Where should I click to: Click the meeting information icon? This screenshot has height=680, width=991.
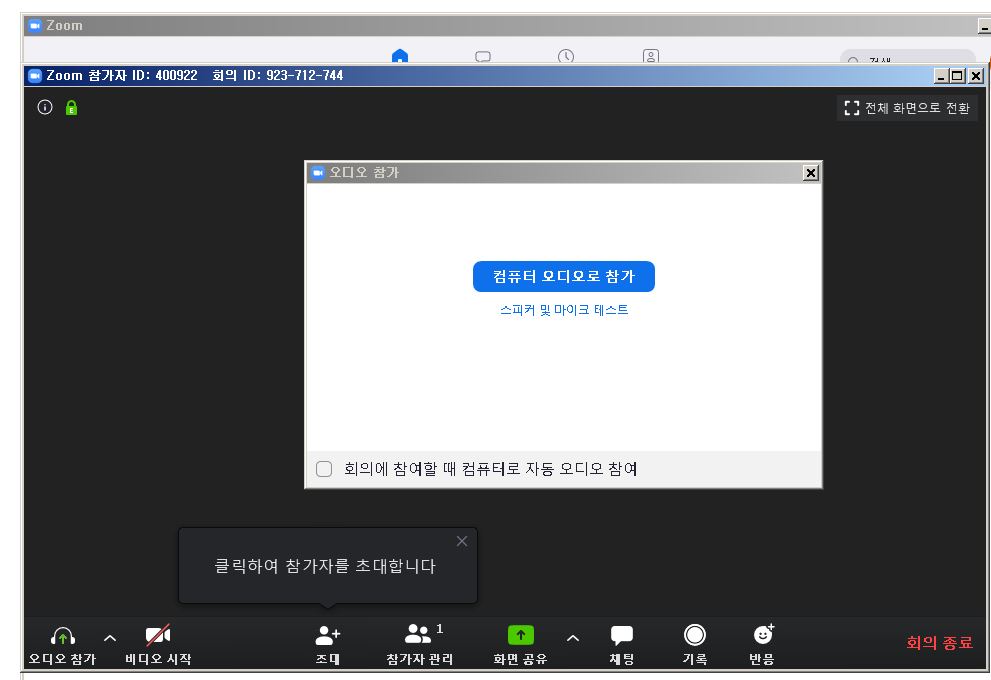pos(45,107)
